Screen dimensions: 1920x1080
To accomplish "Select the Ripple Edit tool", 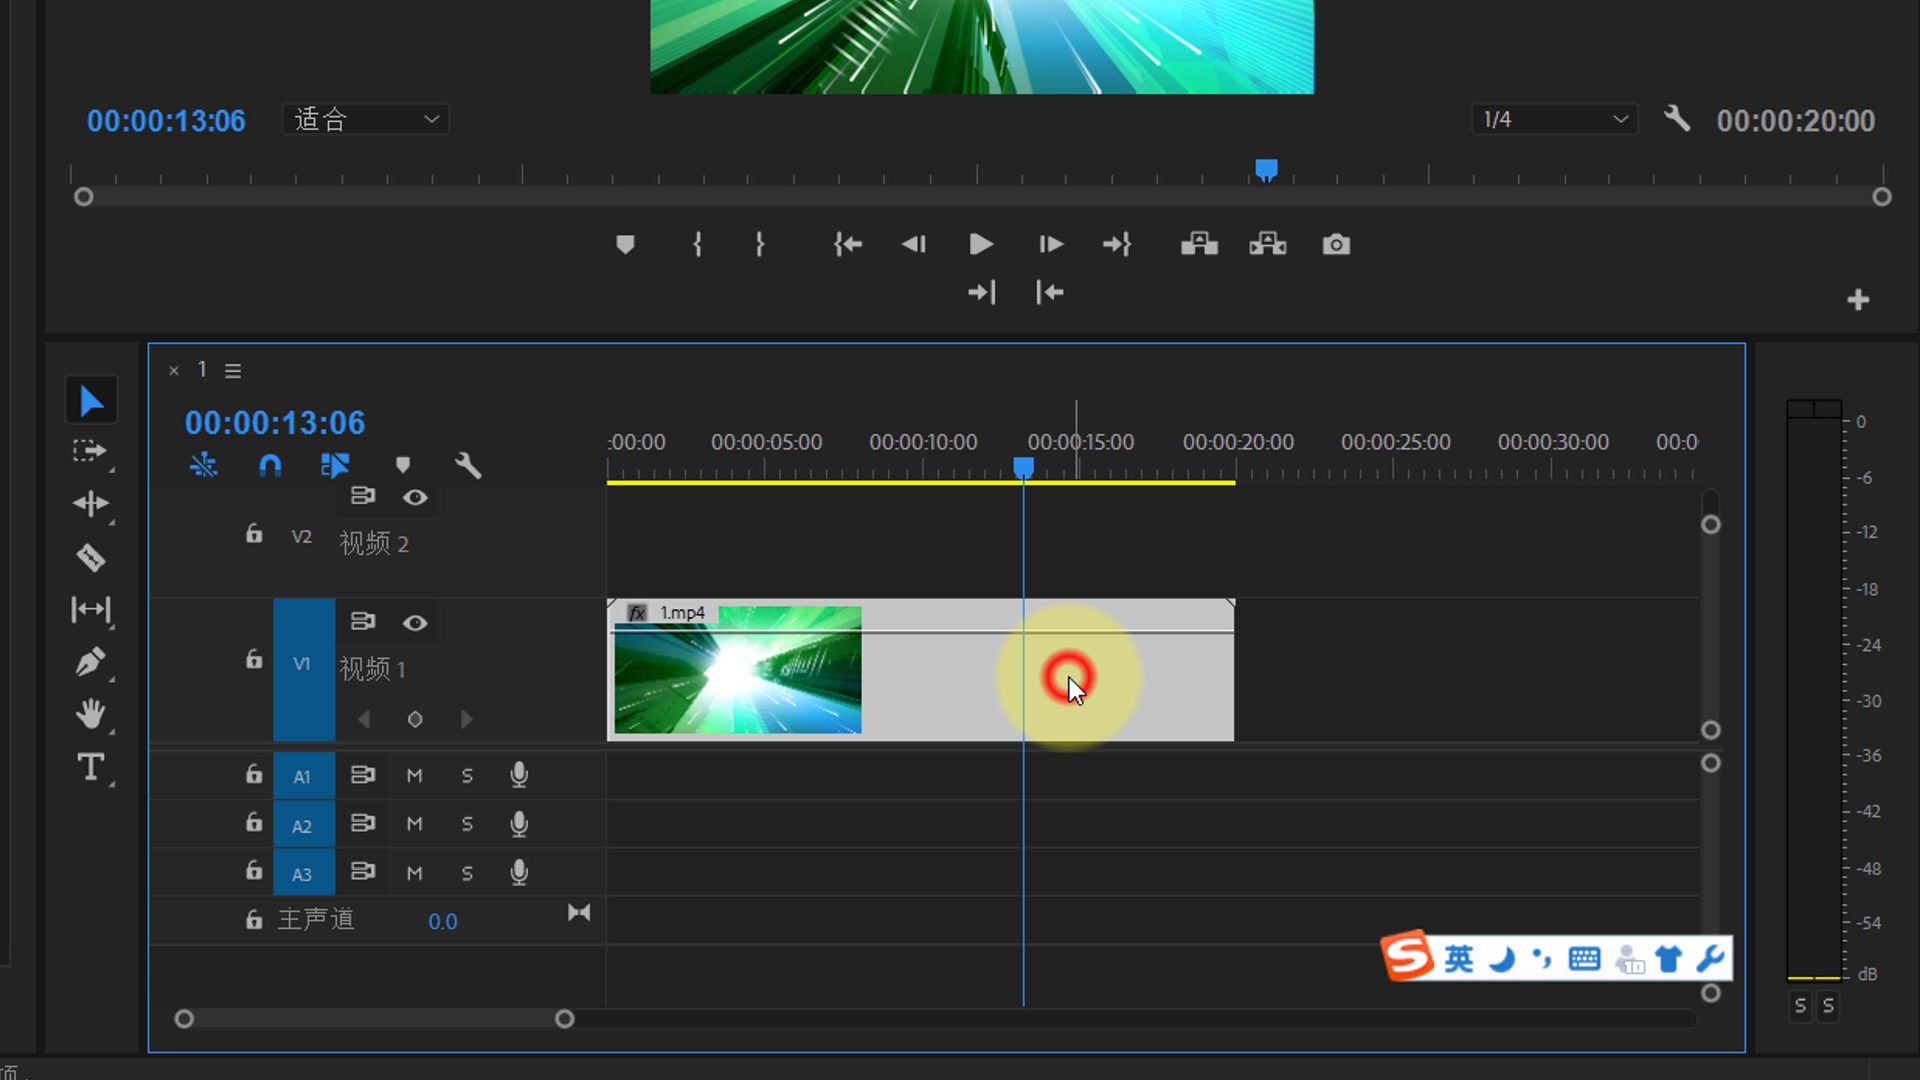I will (91, 503).
